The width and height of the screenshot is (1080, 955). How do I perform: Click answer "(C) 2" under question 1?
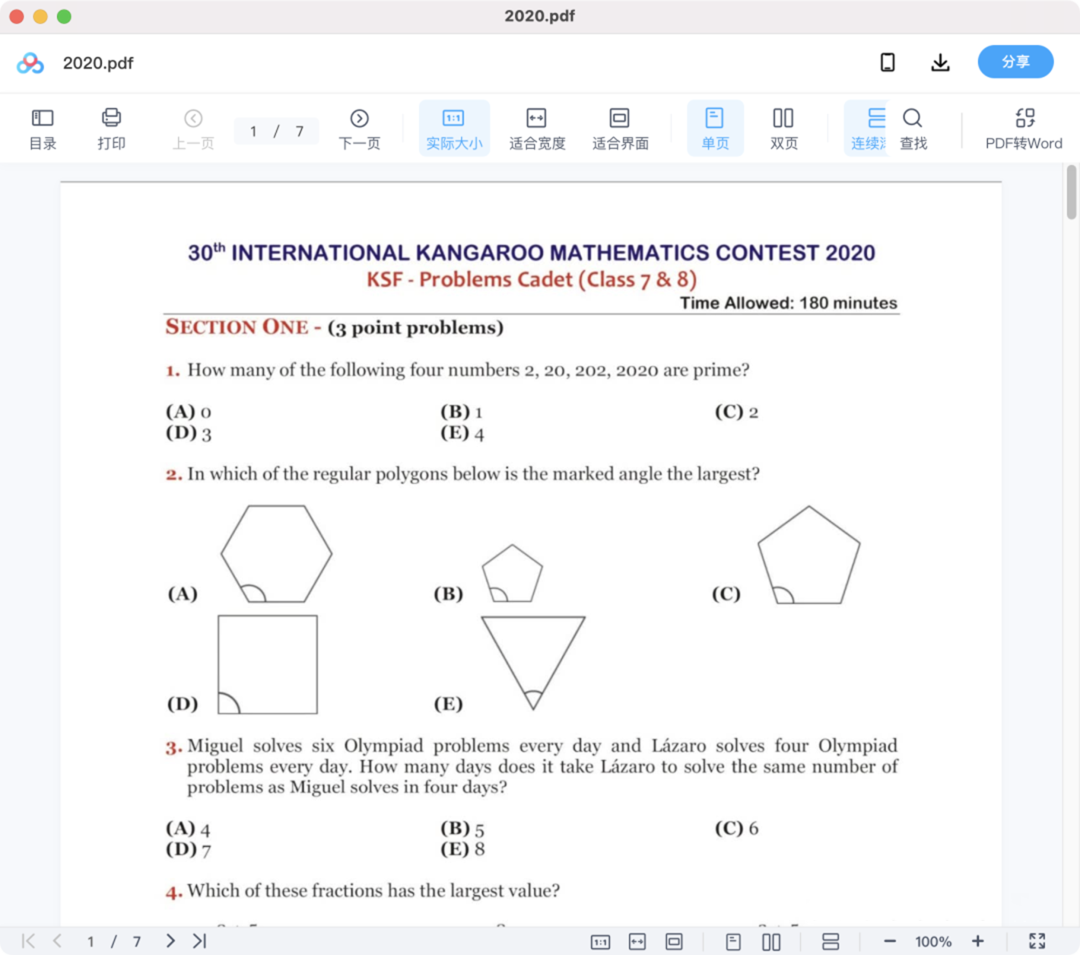(736, 412)
